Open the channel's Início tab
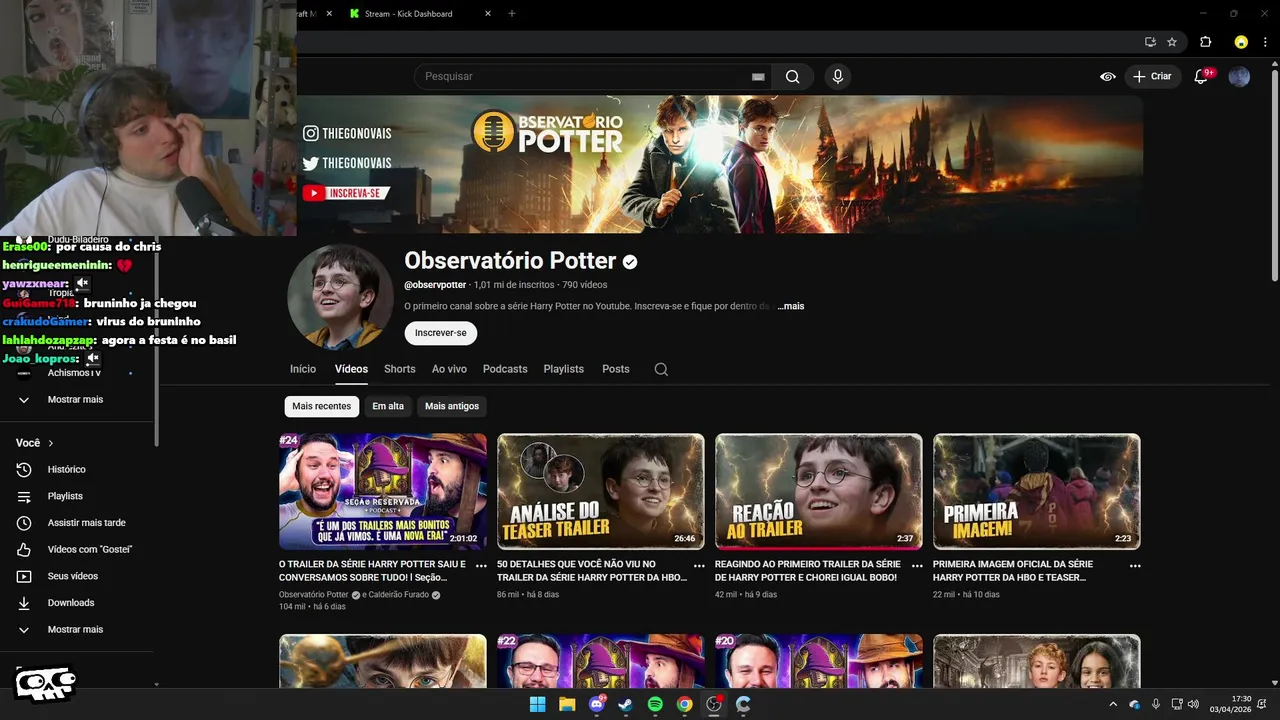This screenshot has height=720, width=1280. click(303, 369)
